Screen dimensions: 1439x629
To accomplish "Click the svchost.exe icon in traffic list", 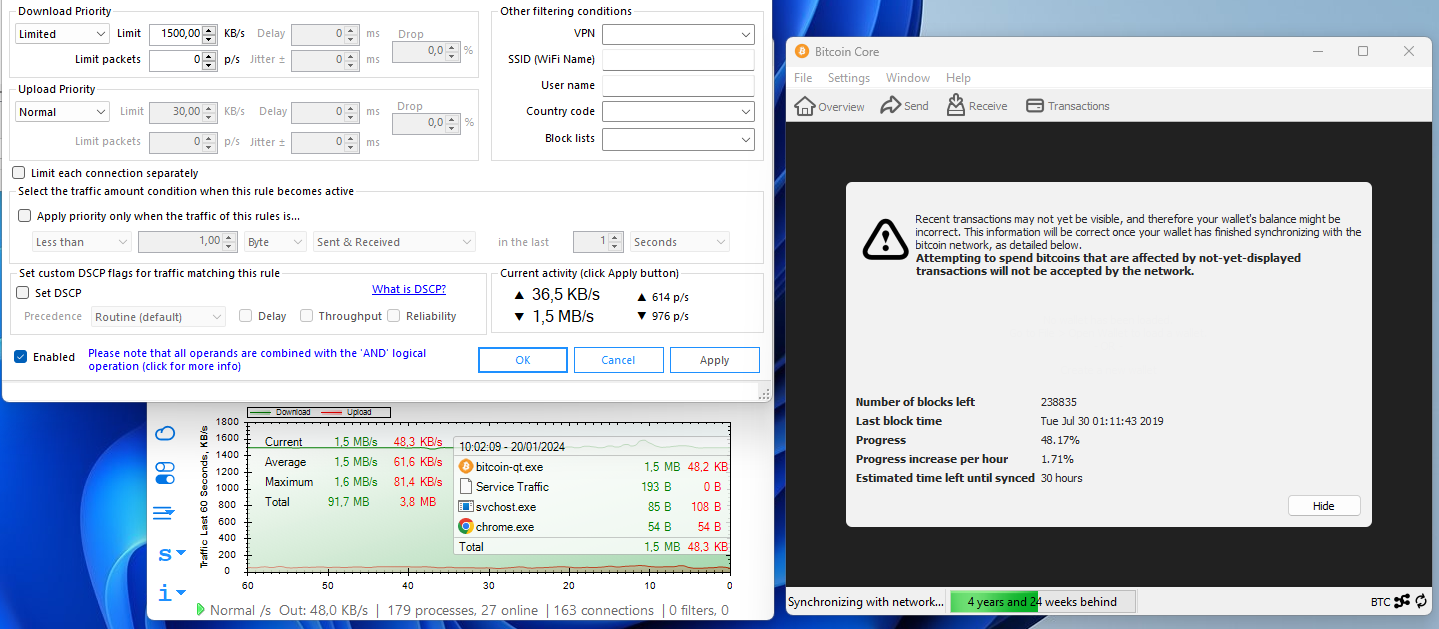I will (465, 507).
